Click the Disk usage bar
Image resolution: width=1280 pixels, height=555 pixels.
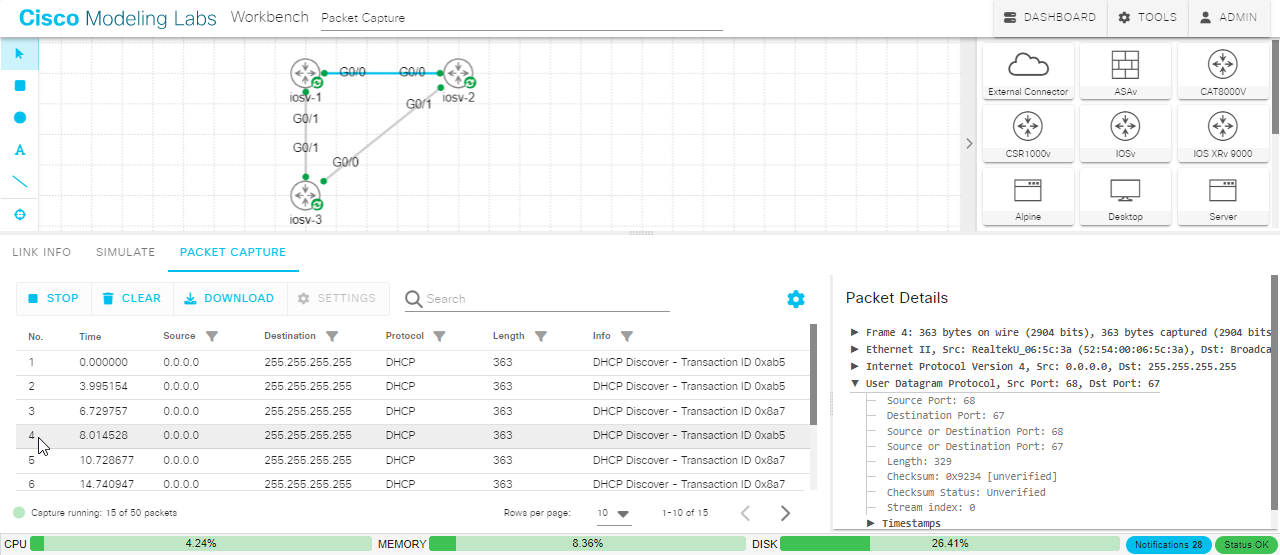coord(950,544)
